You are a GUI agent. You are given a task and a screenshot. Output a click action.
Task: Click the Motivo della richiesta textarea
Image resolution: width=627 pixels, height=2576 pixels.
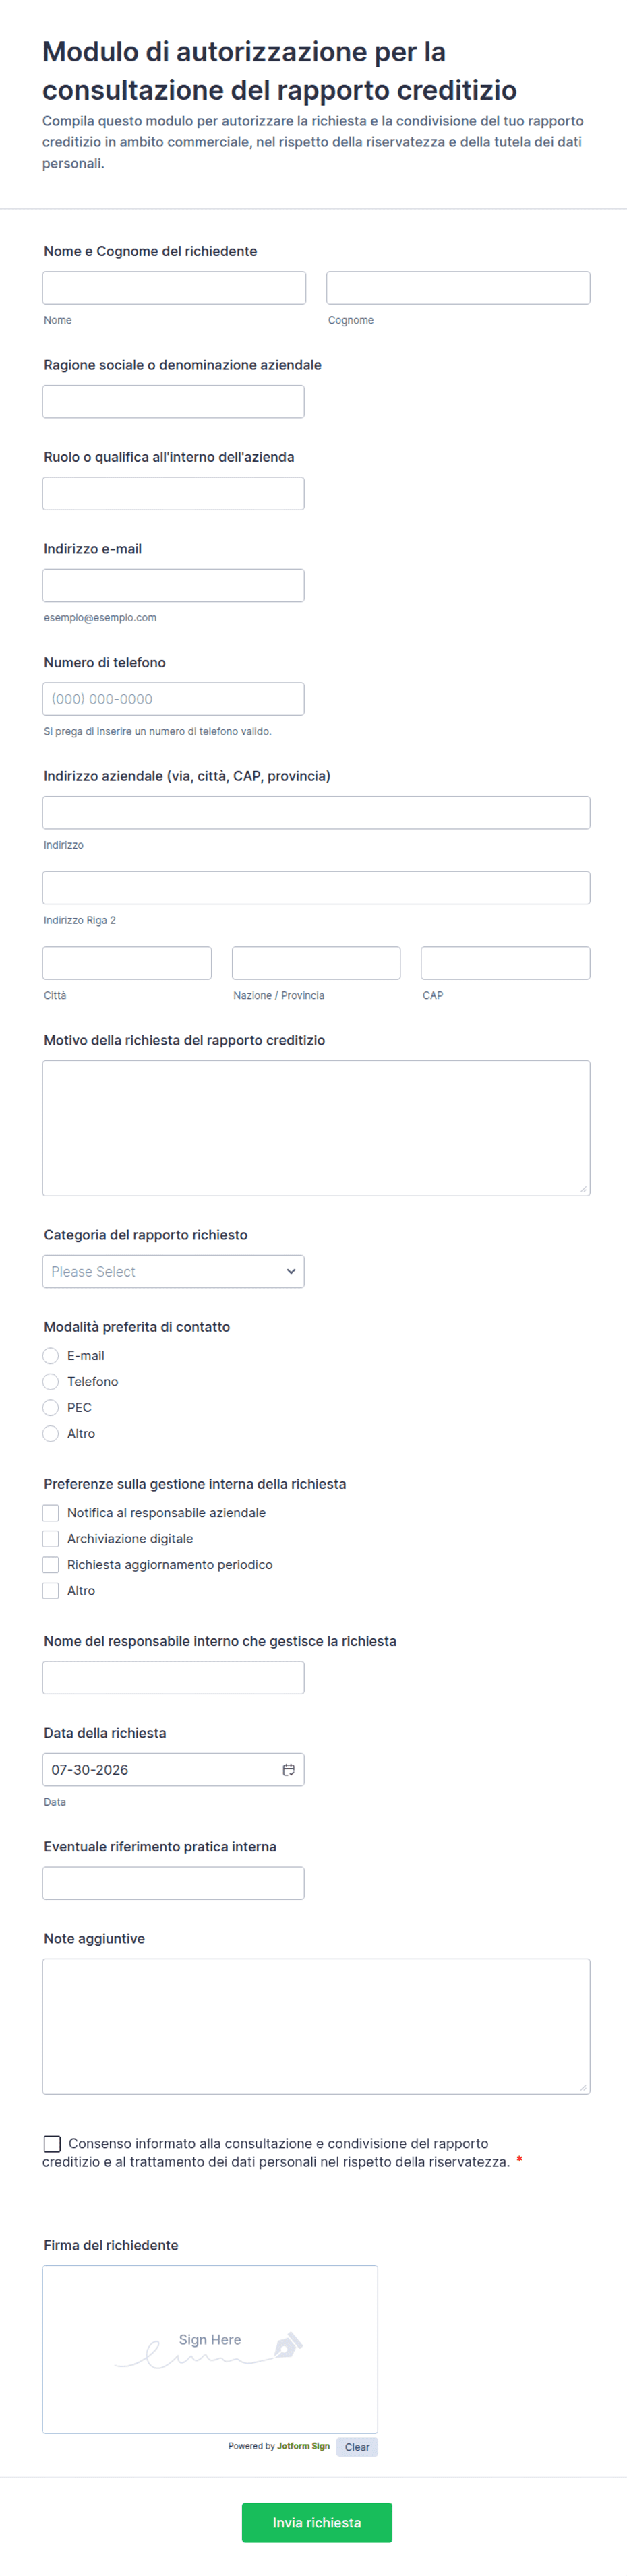point(316,1128)
